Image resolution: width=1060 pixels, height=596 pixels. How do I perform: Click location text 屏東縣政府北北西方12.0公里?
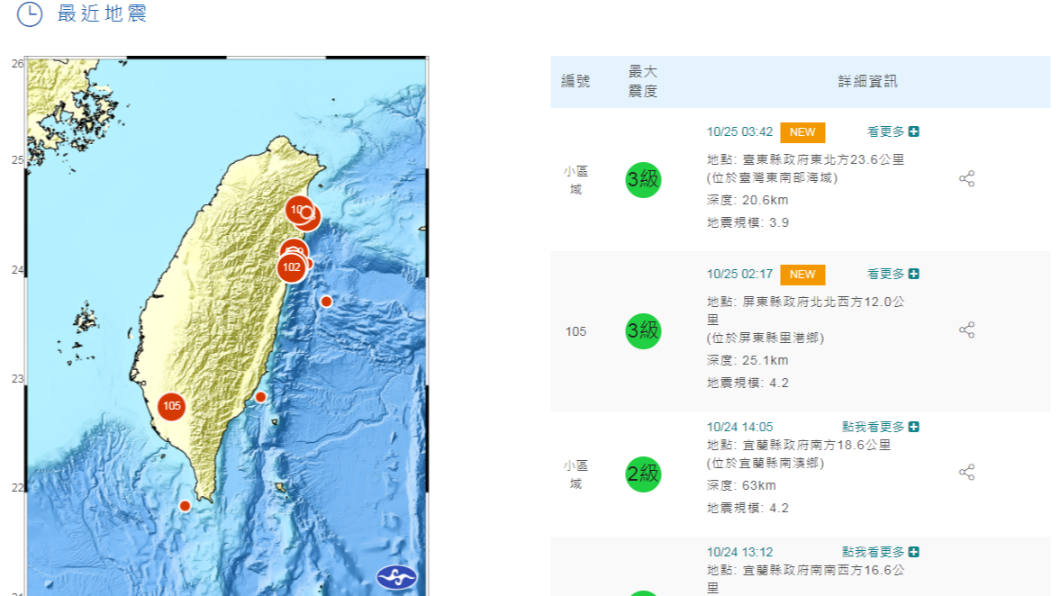coord(805,310)
